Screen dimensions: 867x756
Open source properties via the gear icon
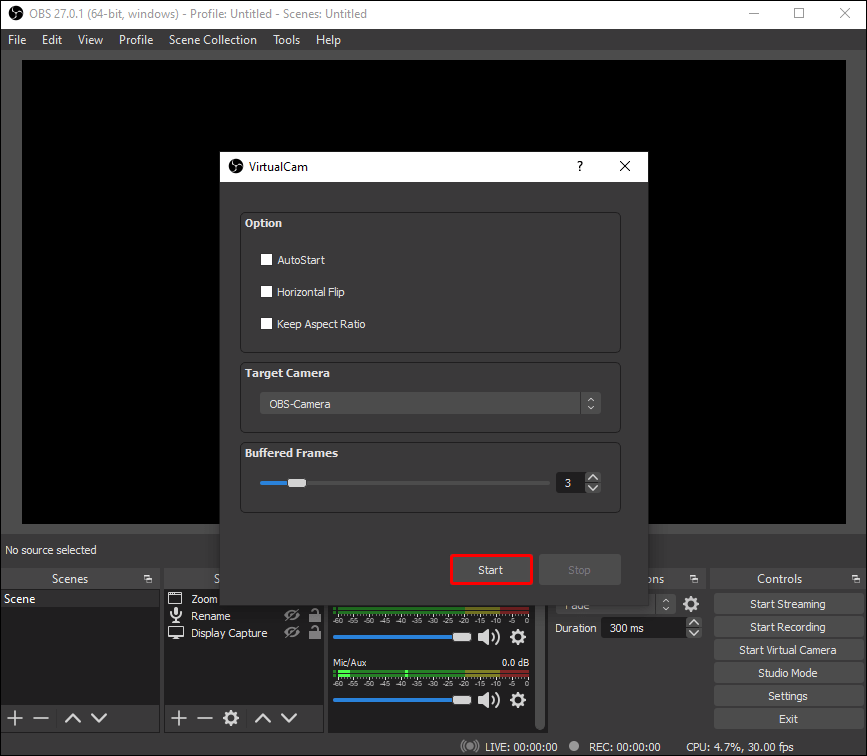click(x=231, y=718)
